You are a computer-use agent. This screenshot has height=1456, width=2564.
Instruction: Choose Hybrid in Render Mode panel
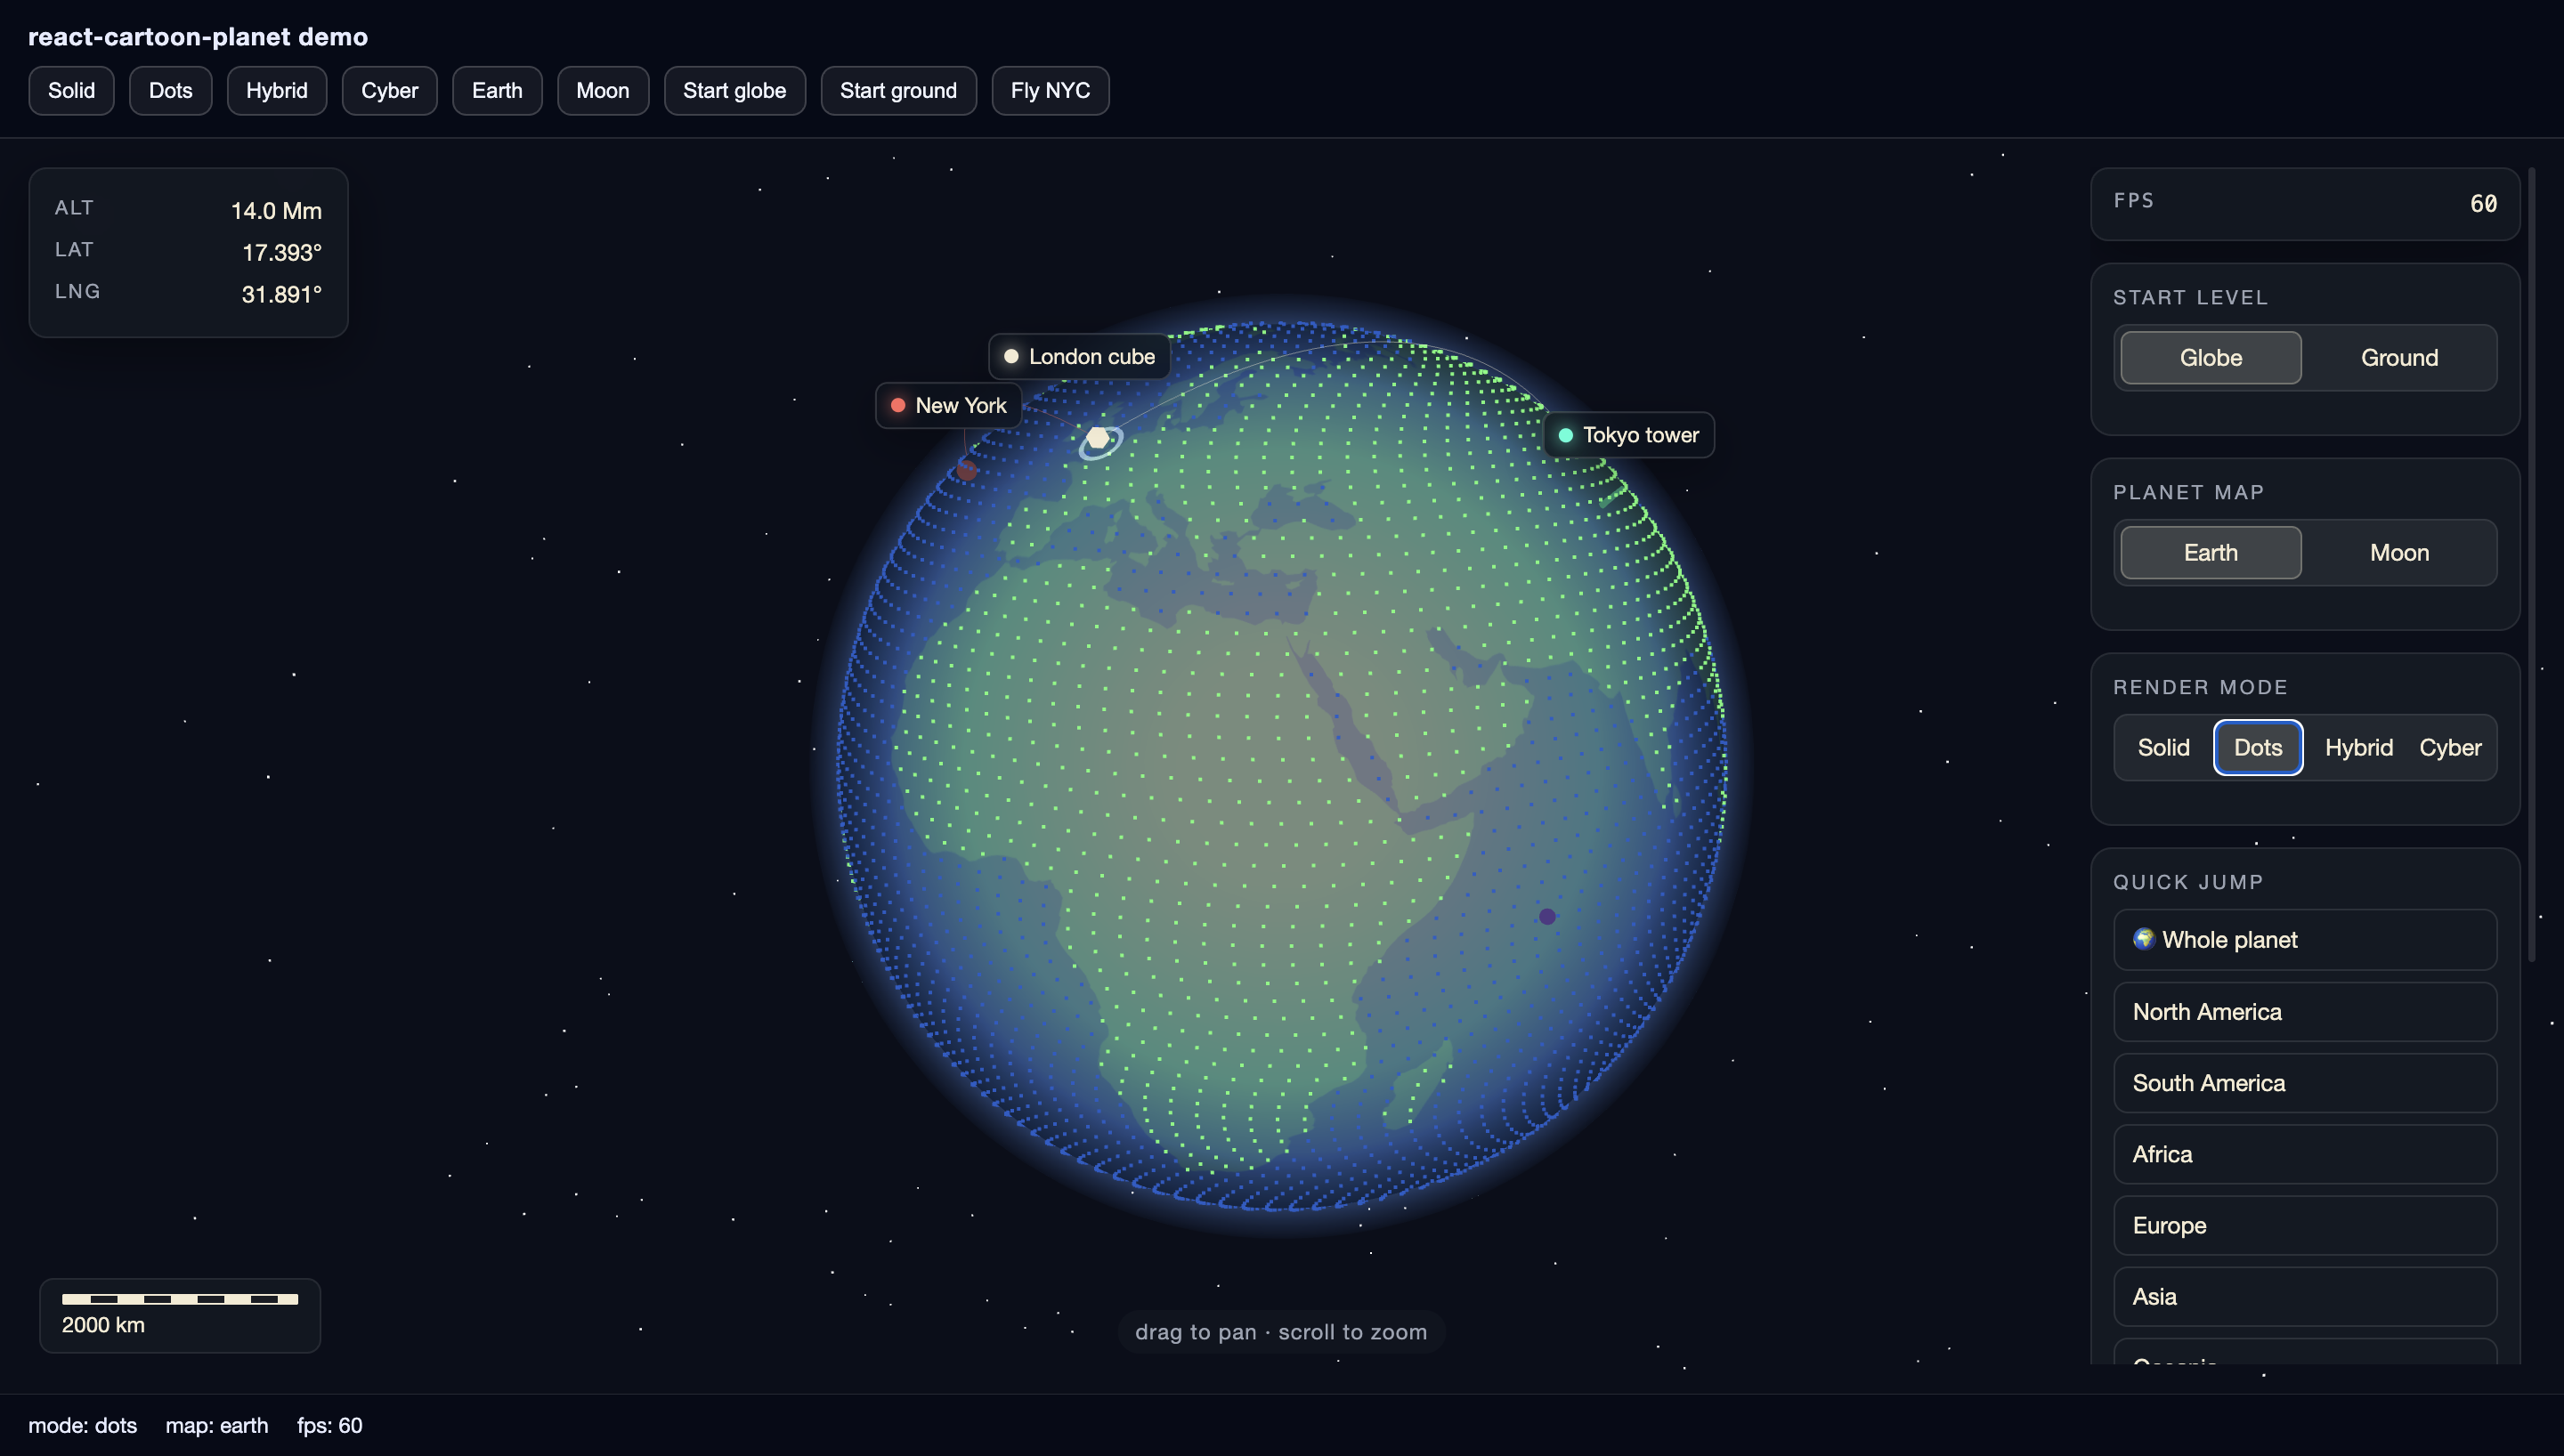[2358, 748]
